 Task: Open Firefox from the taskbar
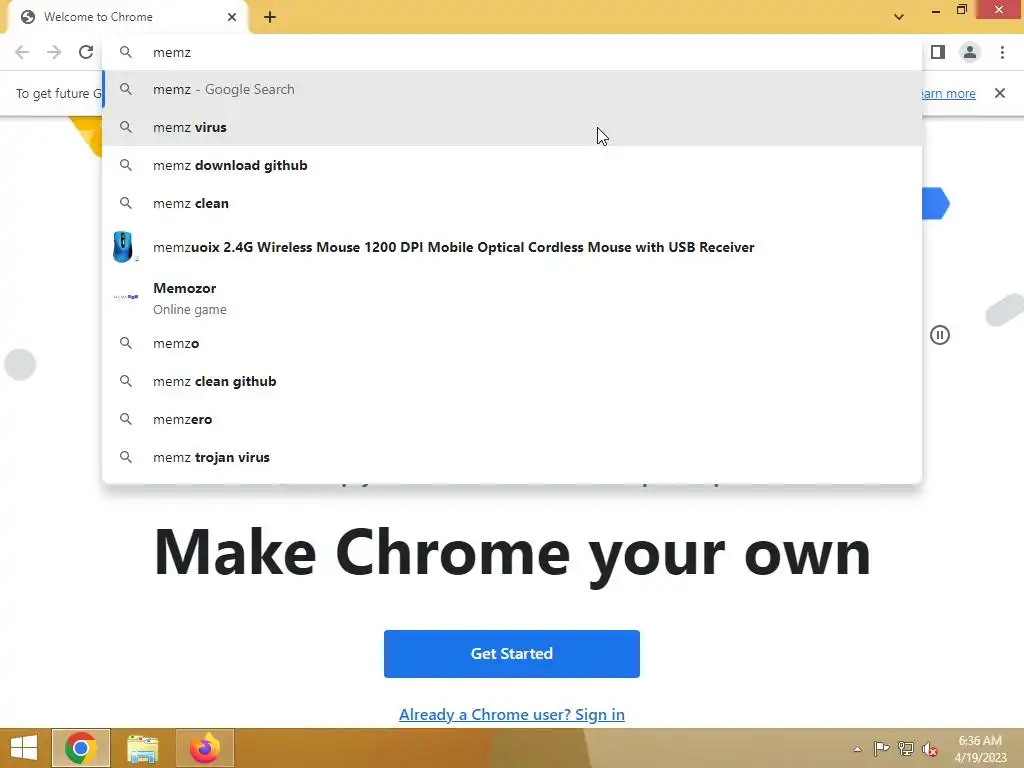205,748
